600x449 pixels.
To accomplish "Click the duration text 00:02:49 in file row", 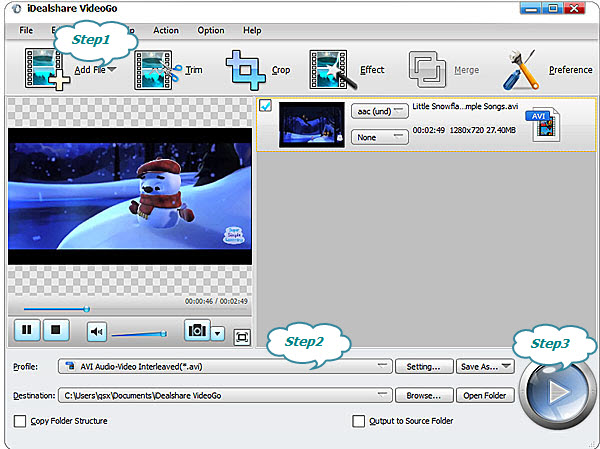I will pos(429,130).
